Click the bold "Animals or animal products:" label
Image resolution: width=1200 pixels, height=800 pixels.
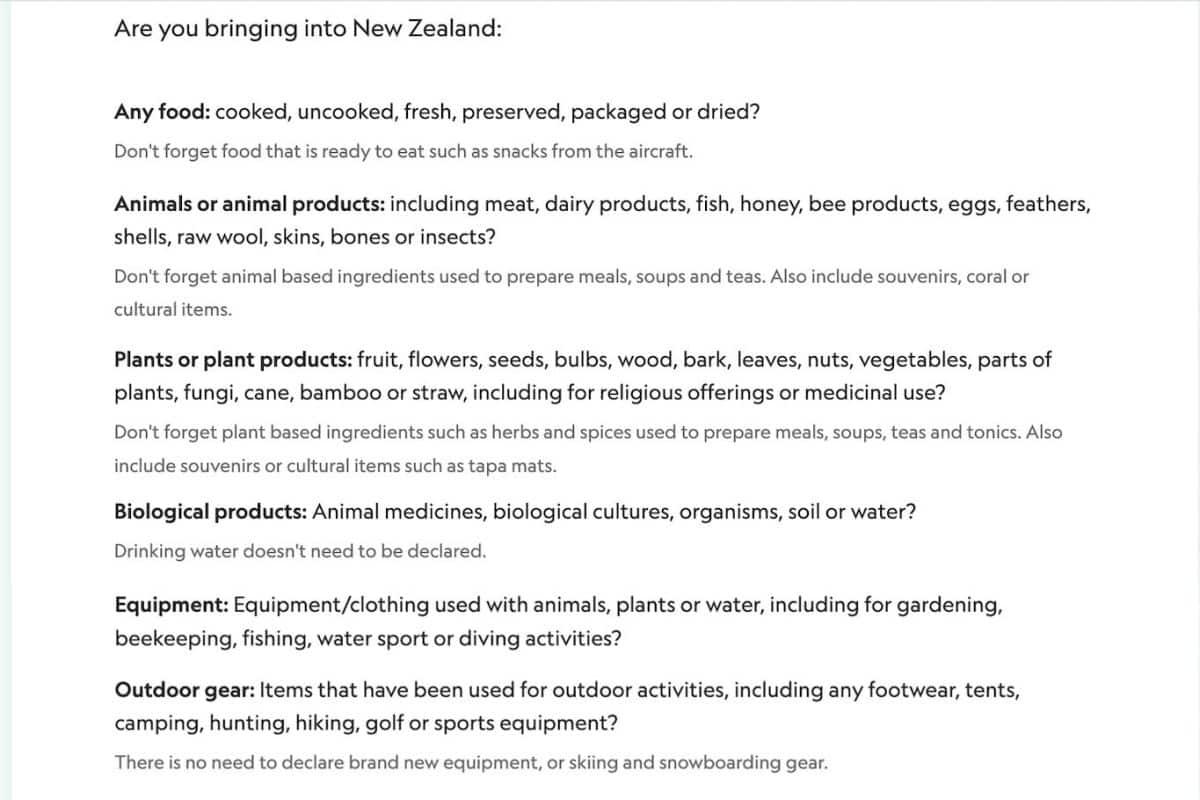point(249,204)
